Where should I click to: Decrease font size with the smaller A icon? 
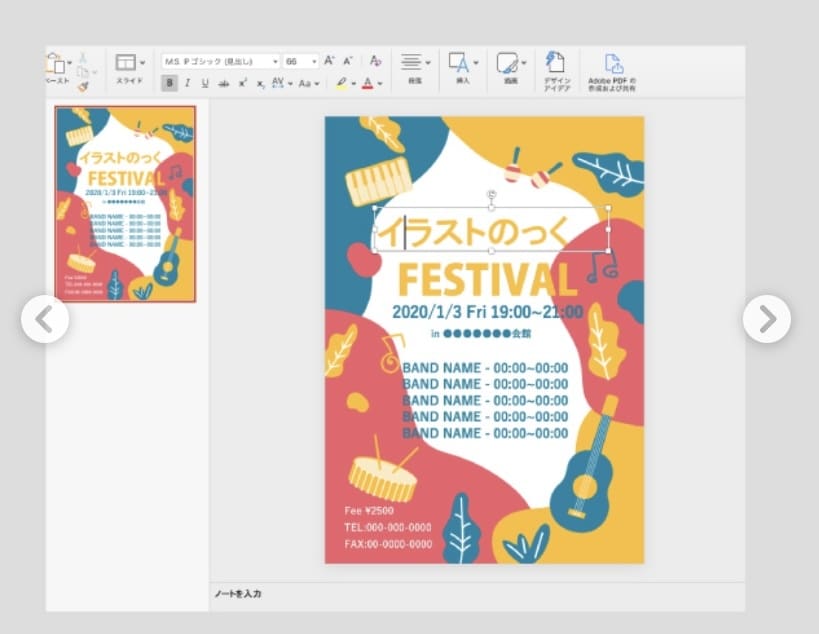coord(348,61)
